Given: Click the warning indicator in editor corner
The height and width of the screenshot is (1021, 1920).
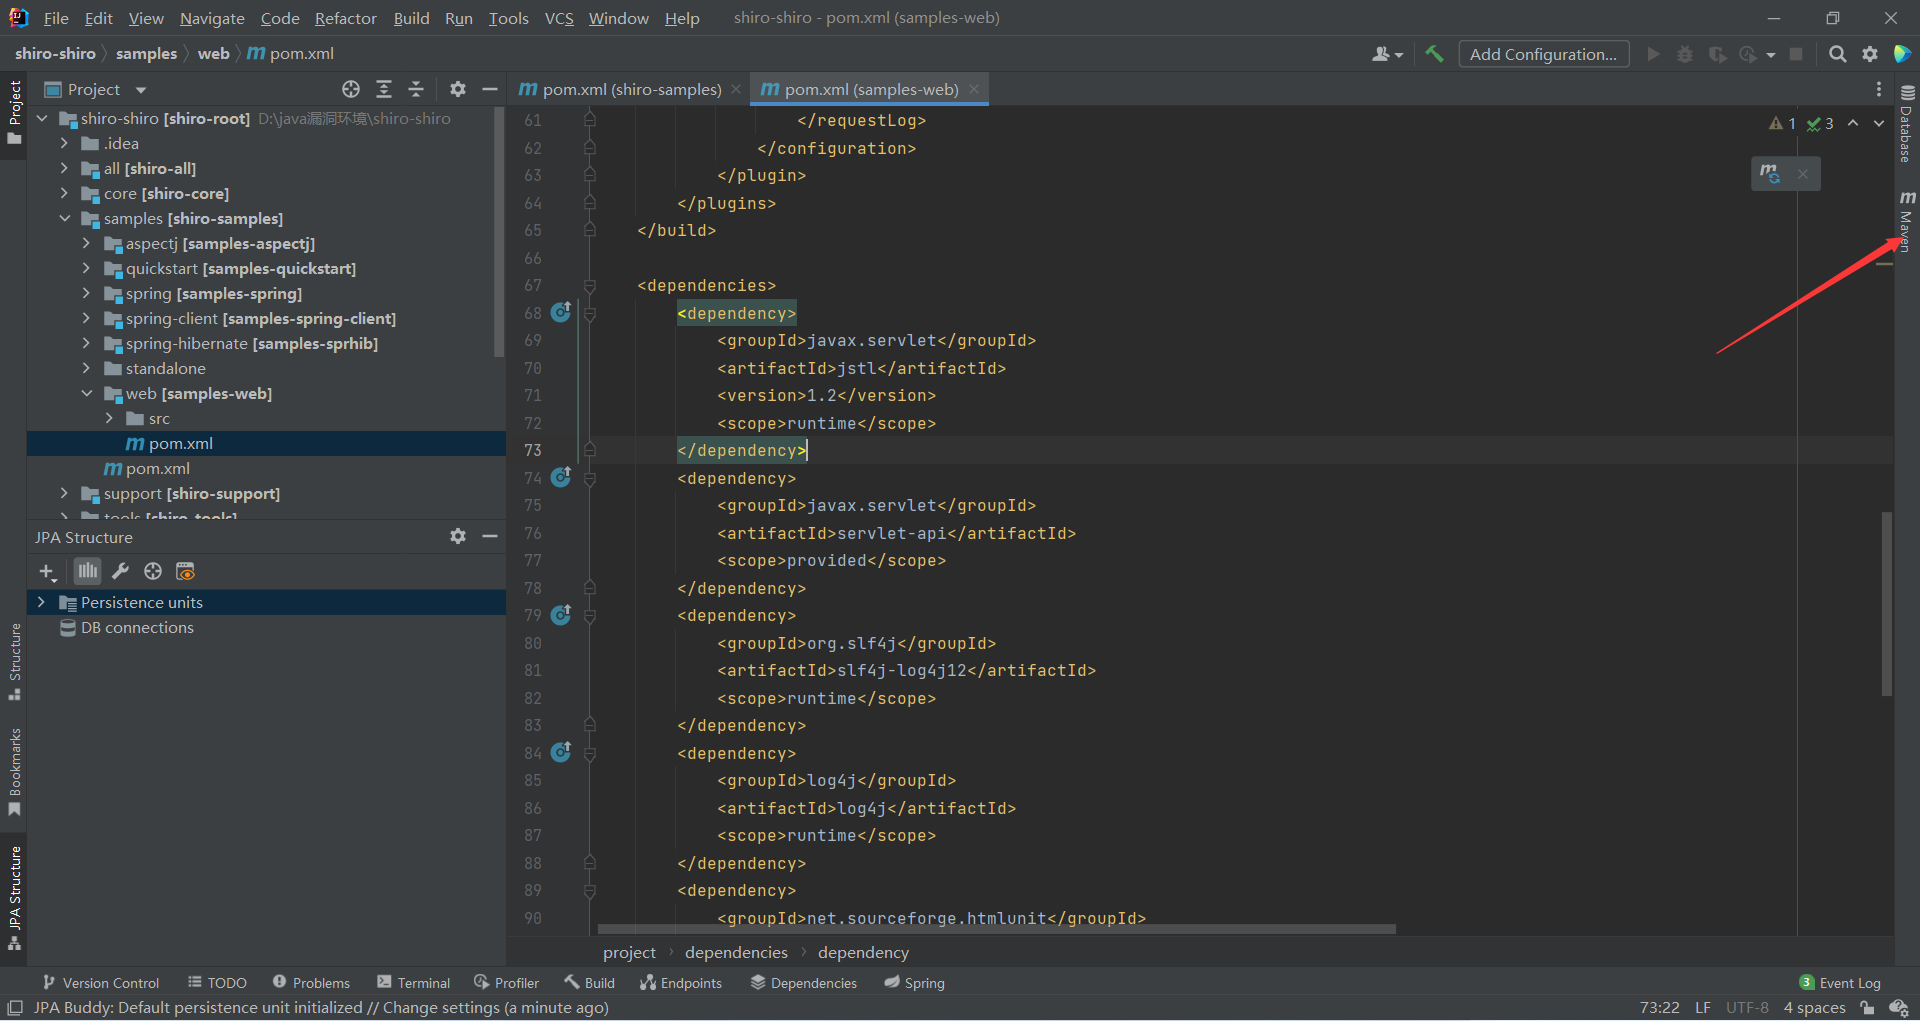Looking at the screenshot, I should point(1782,123).
